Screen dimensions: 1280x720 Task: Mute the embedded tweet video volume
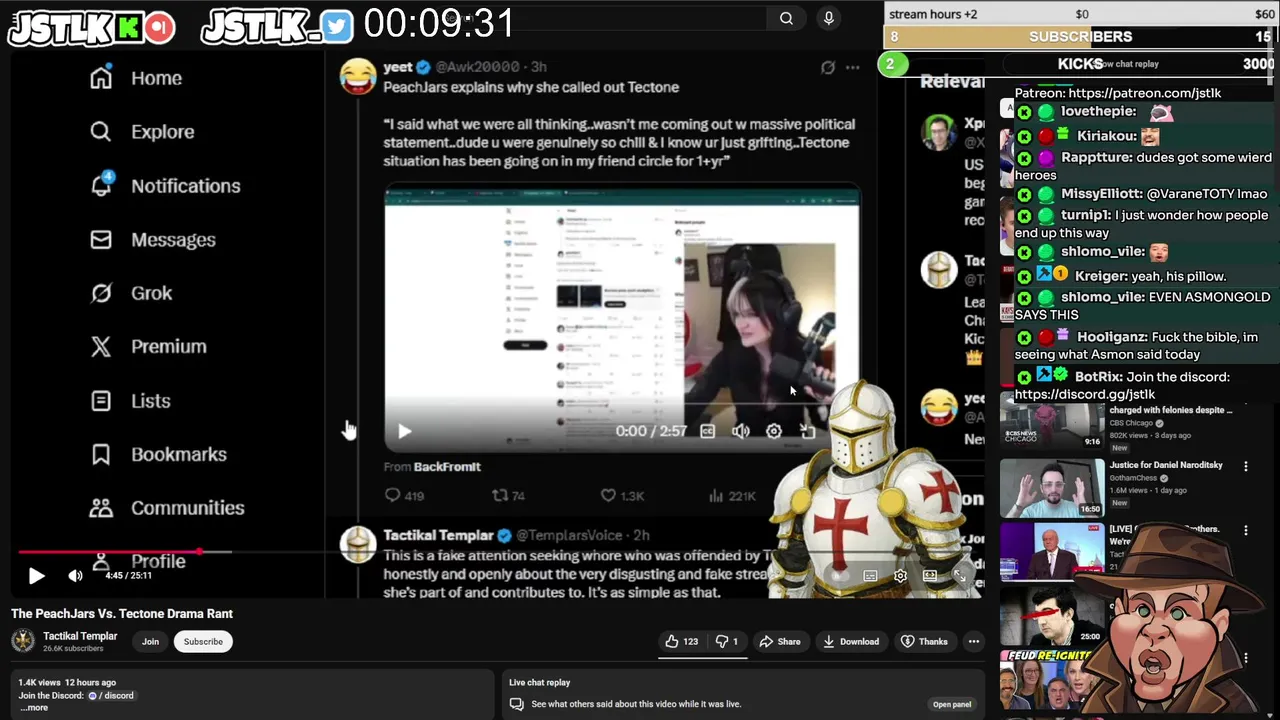coord(740,431)
